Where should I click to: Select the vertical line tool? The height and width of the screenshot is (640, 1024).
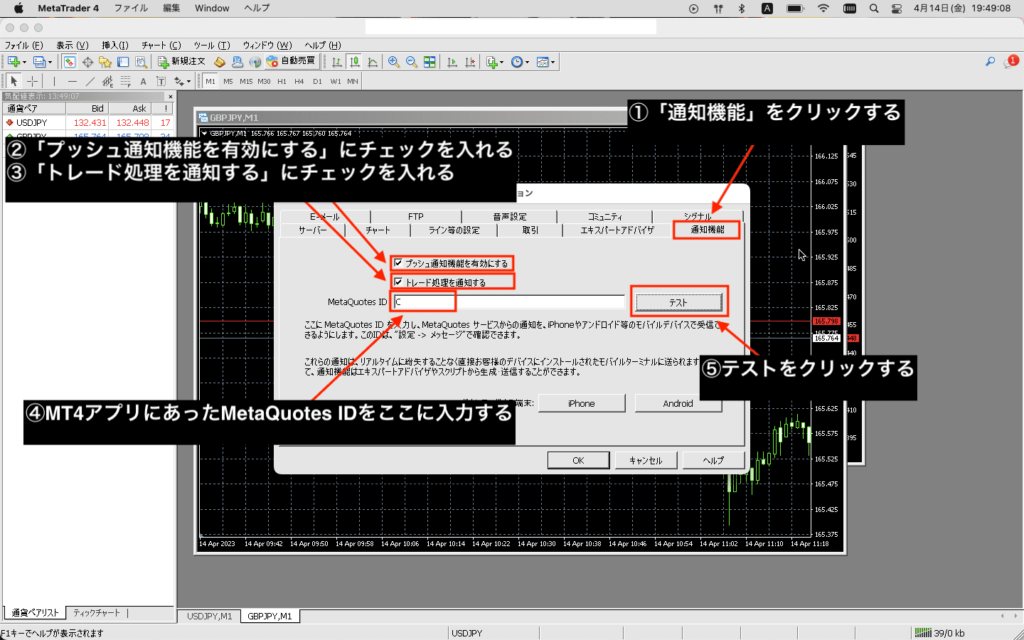[x=54, y=82]
